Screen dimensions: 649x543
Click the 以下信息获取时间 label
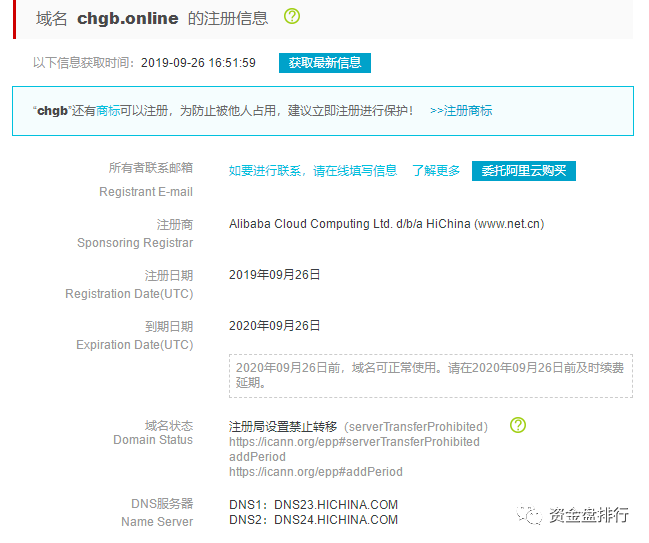(84, 63)
